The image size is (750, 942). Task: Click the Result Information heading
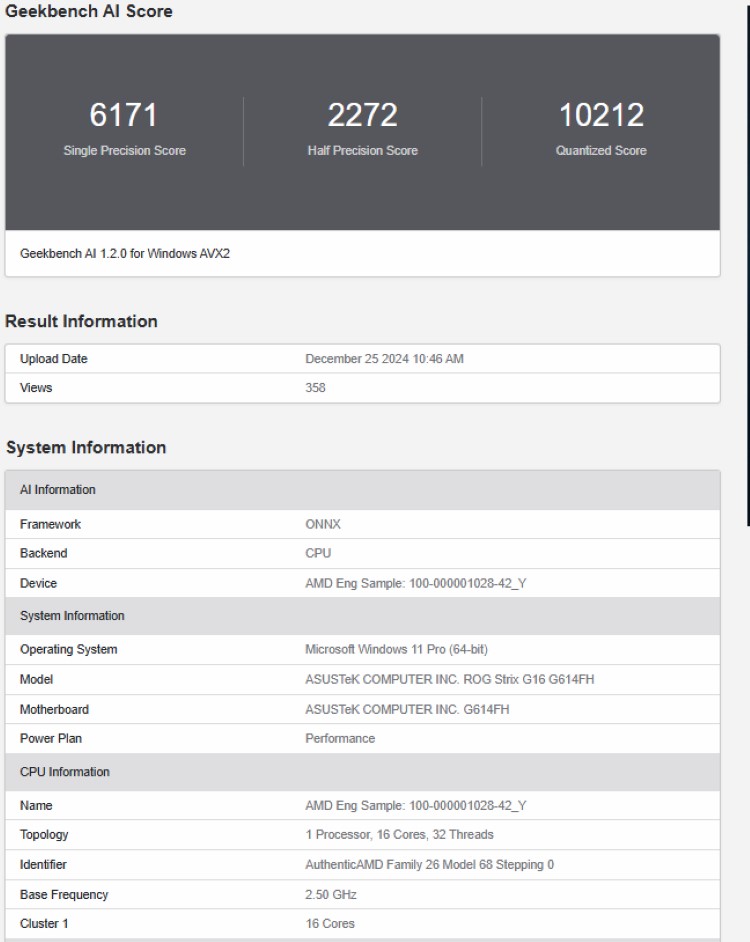(81, 321)
